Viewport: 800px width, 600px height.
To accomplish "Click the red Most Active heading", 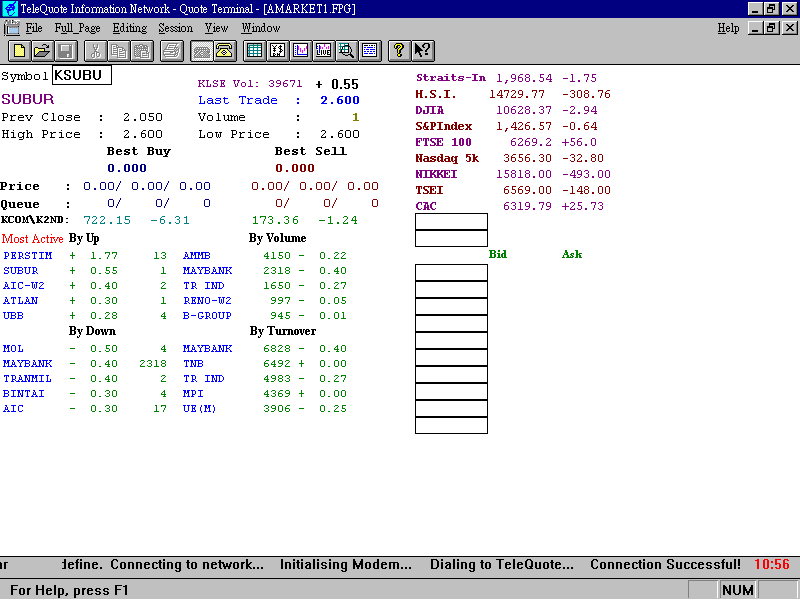I will (x=32, y=239).
